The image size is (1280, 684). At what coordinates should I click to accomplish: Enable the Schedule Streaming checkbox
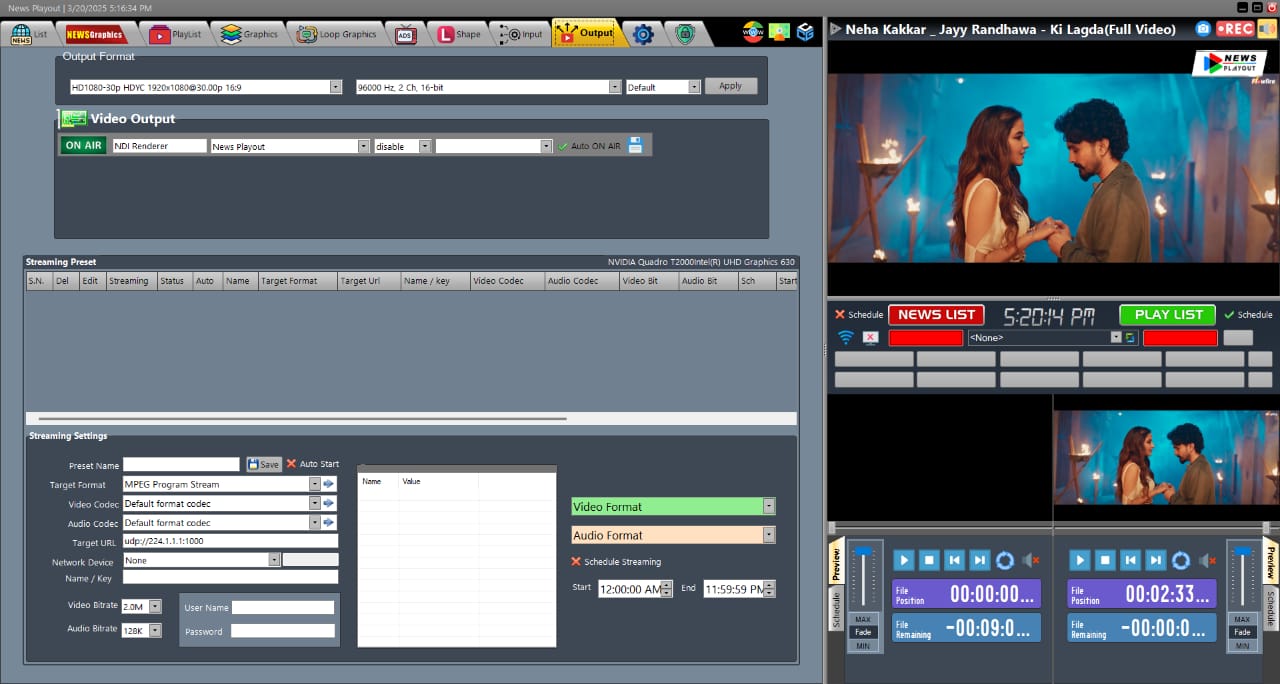click(576, 562)
